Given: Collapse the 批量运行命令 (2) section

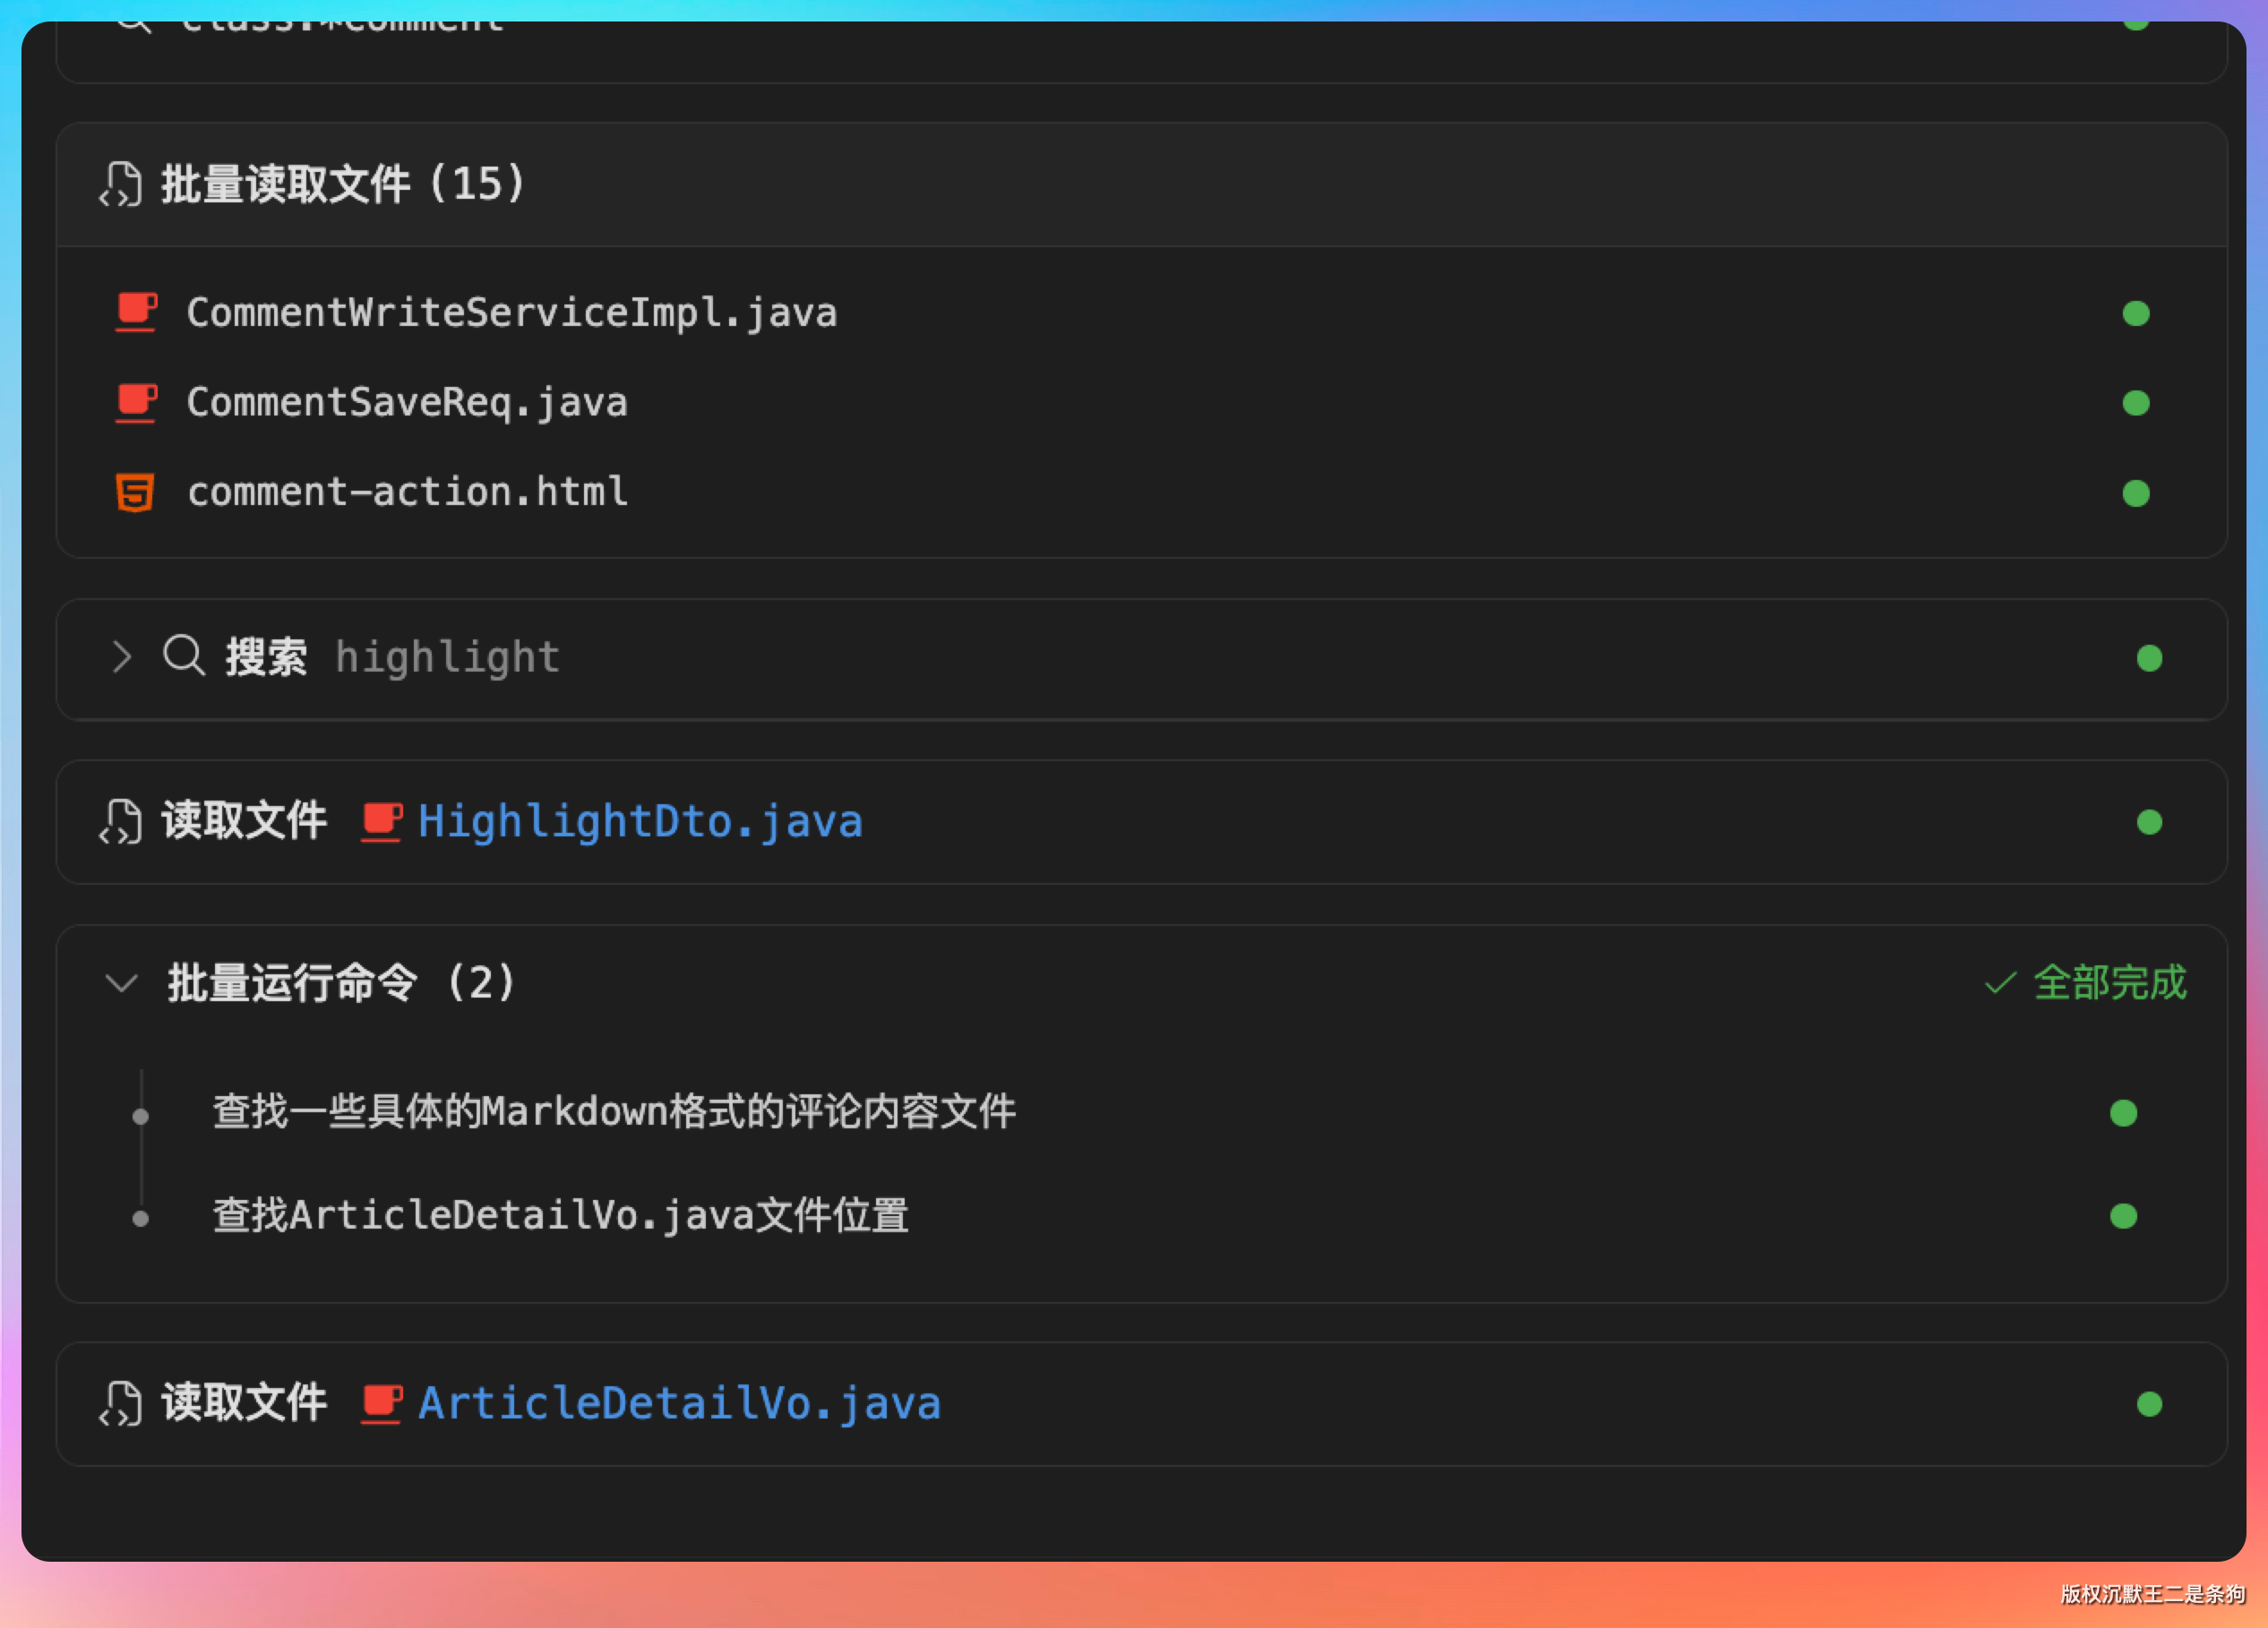Looking at the screenshot, I should pyautogui.click(x=122, y=983).
